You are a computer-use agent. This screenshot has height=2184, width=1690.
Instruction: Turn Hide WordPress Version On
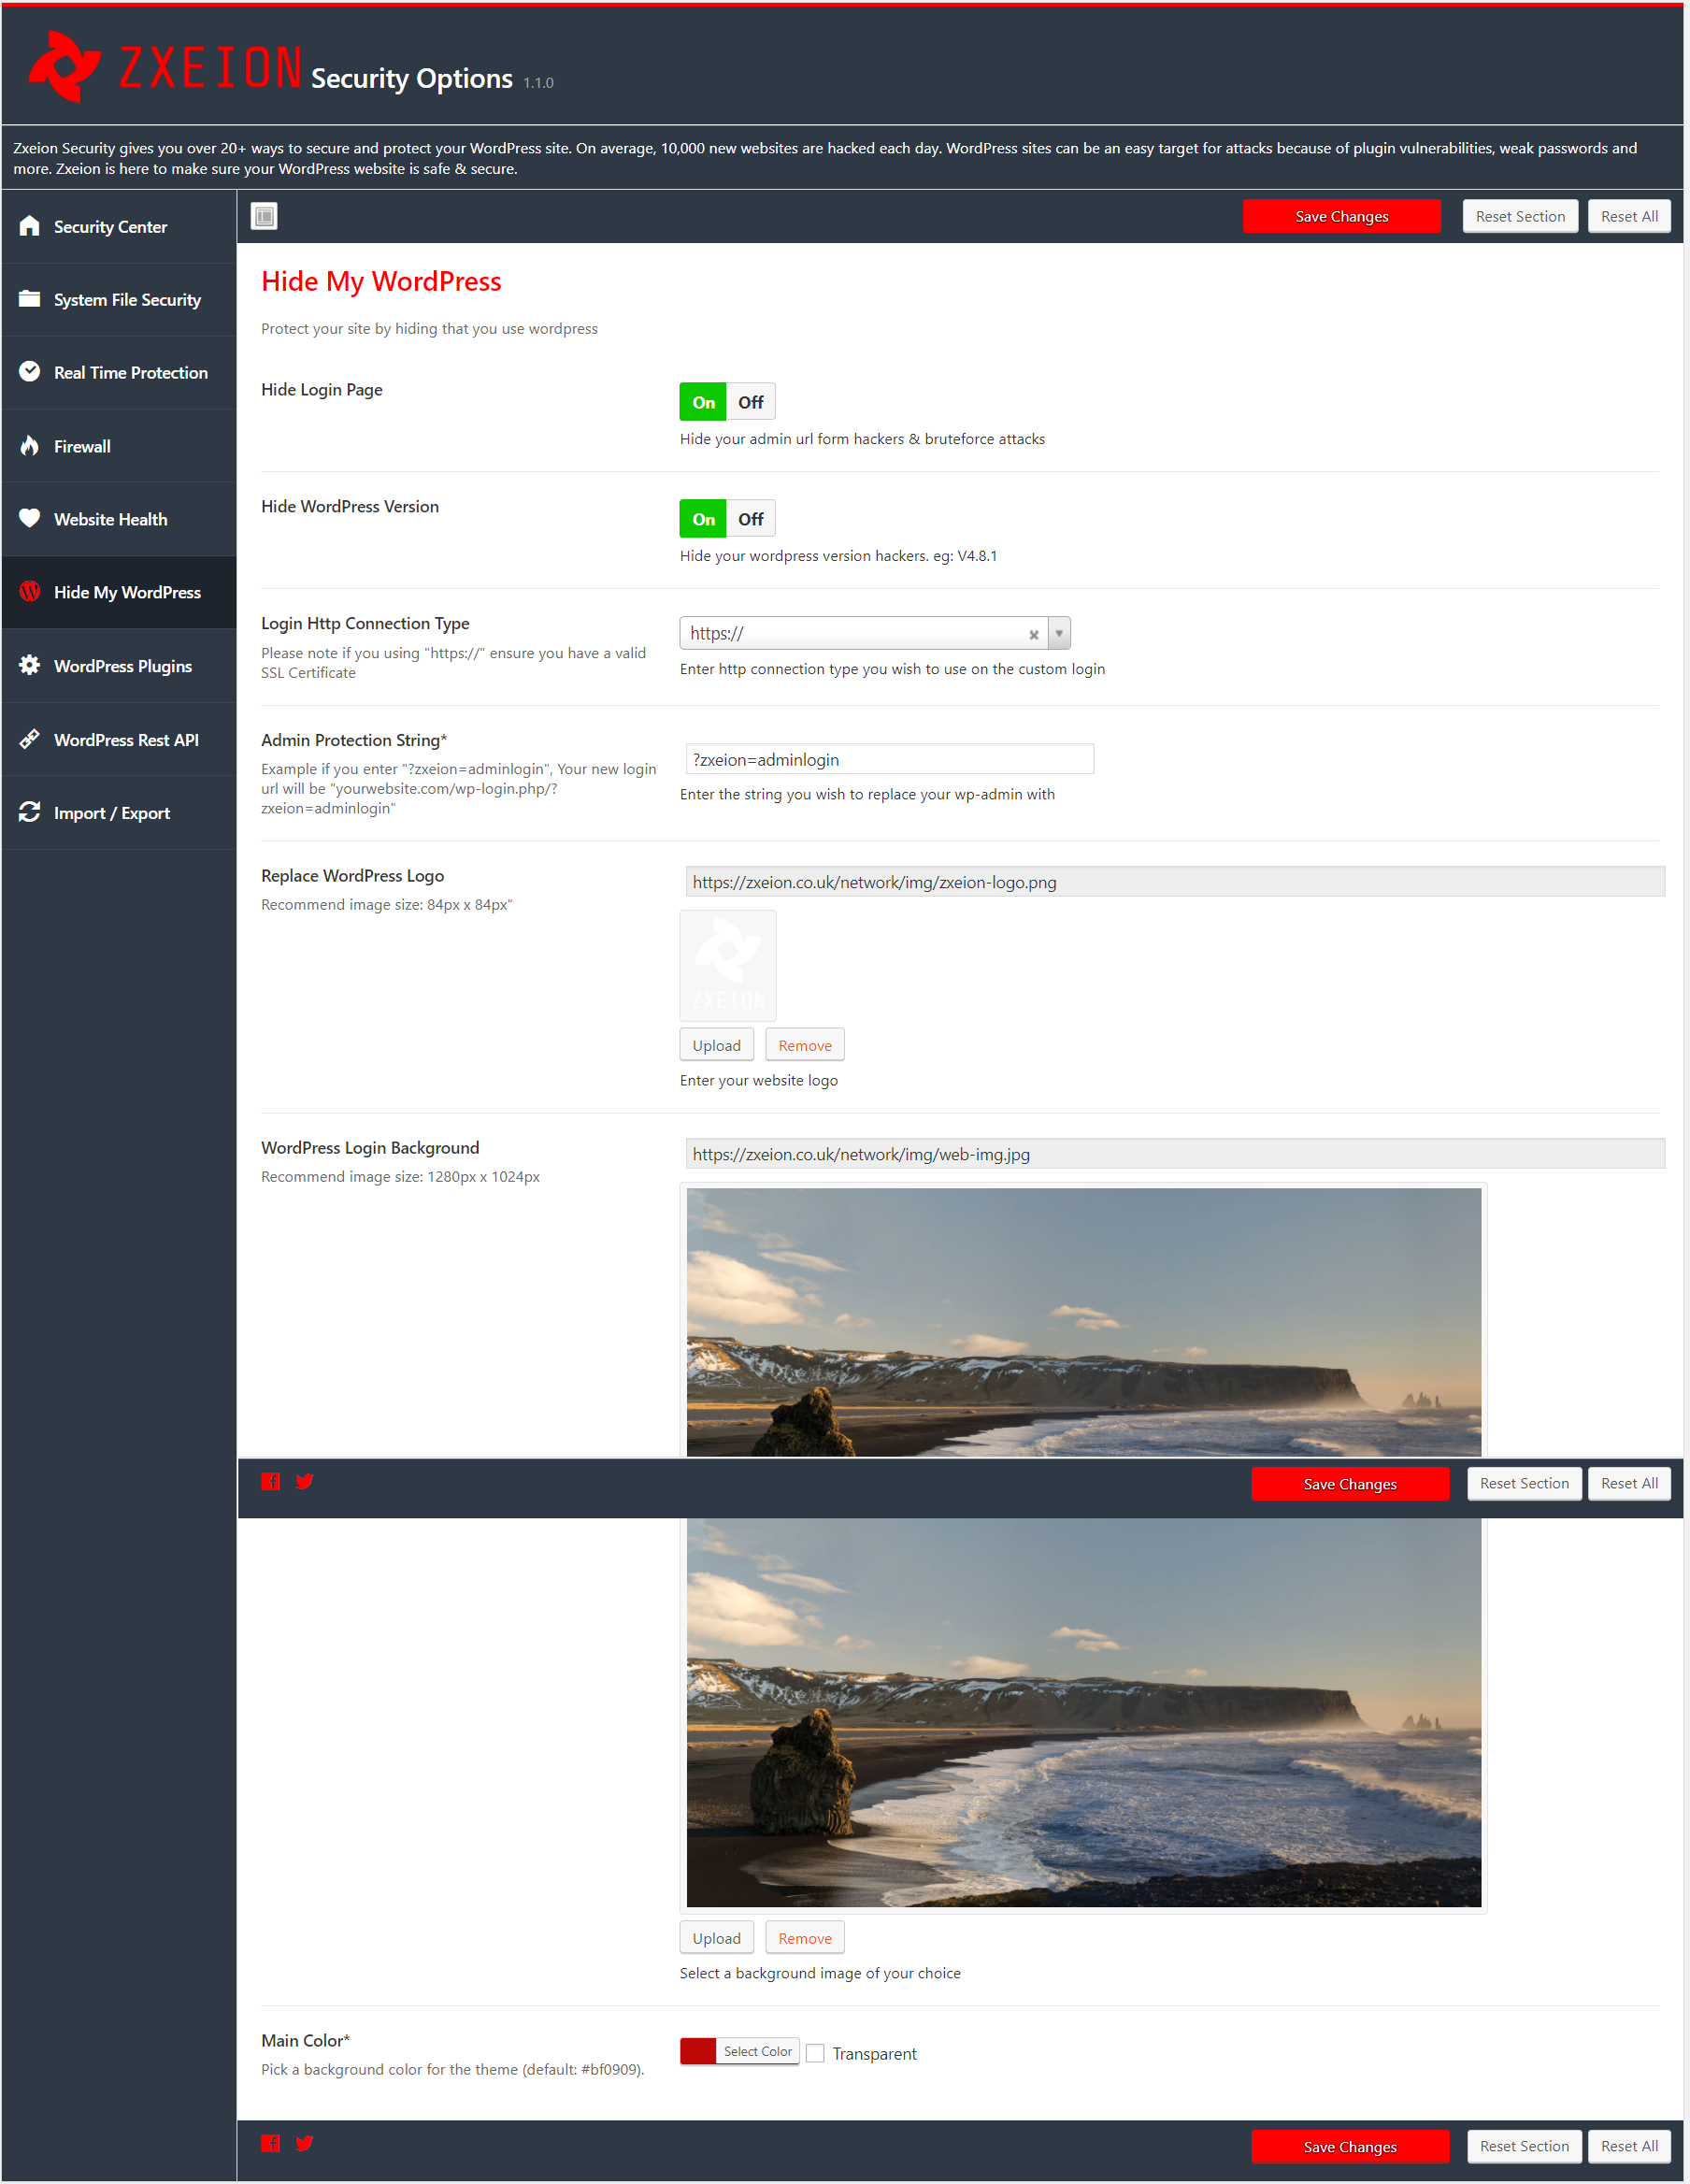coord(703,519)
